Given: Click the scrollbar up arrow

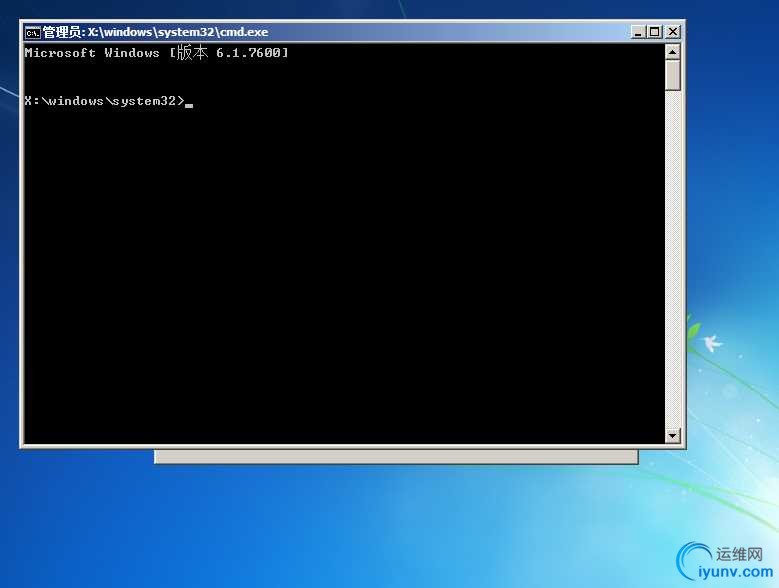Looking at the screenshot, I should [673, 52].
